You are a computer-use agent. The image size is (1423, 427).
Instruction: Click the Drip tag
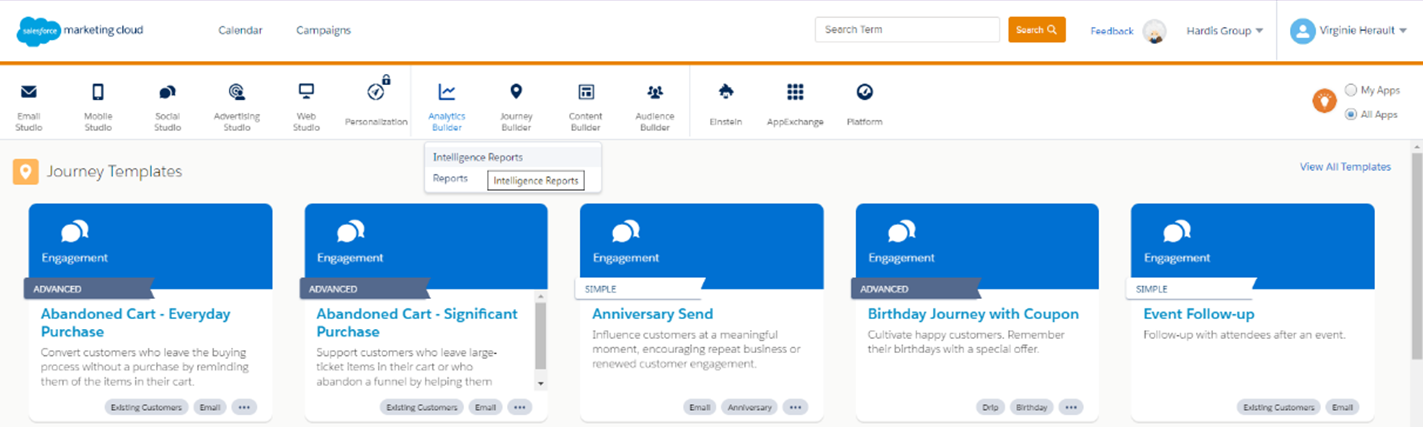991,408
